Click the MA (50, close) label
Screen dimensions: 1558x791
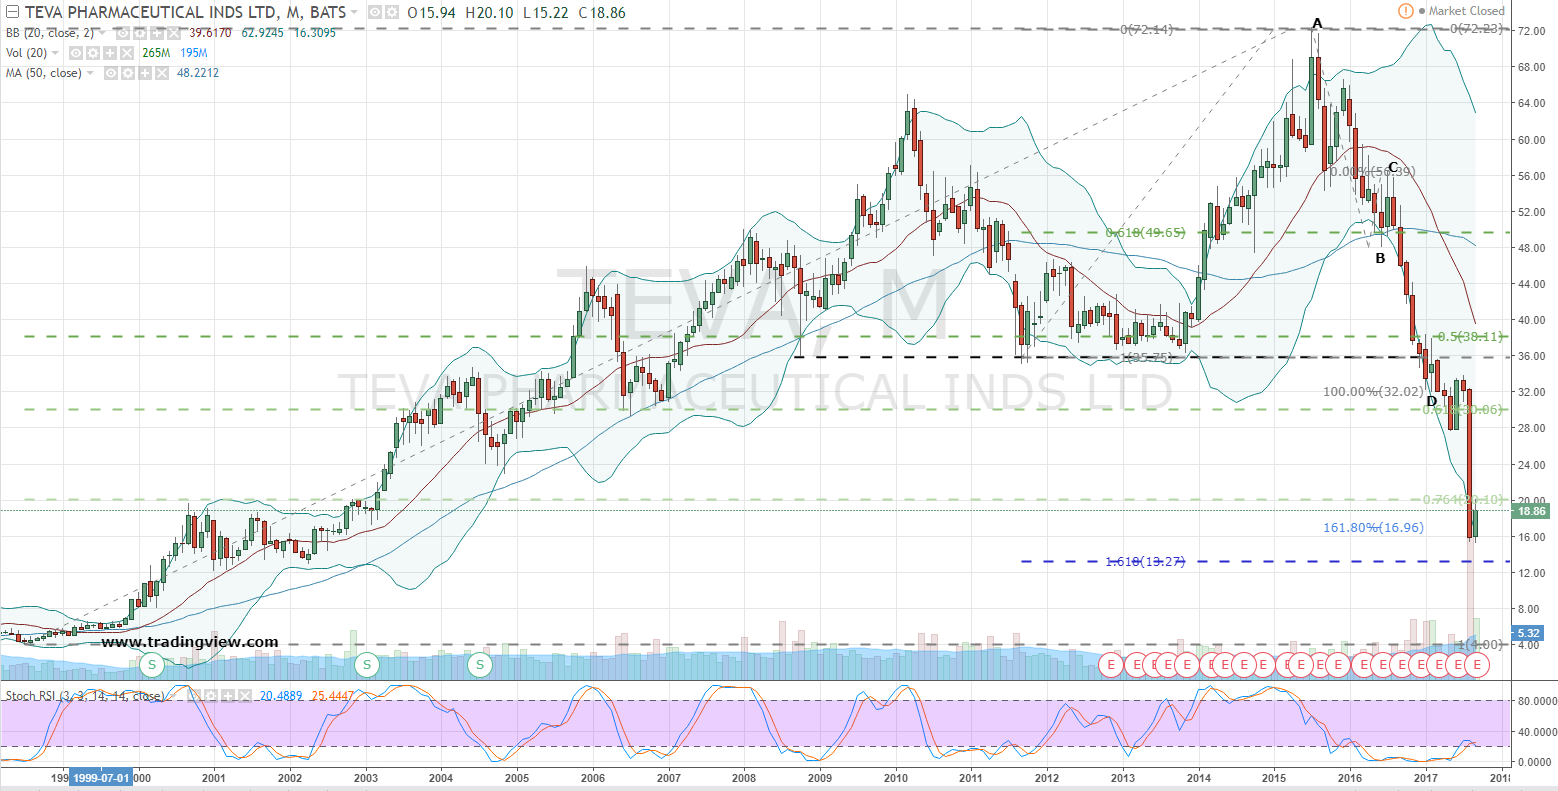pos(44,73)
